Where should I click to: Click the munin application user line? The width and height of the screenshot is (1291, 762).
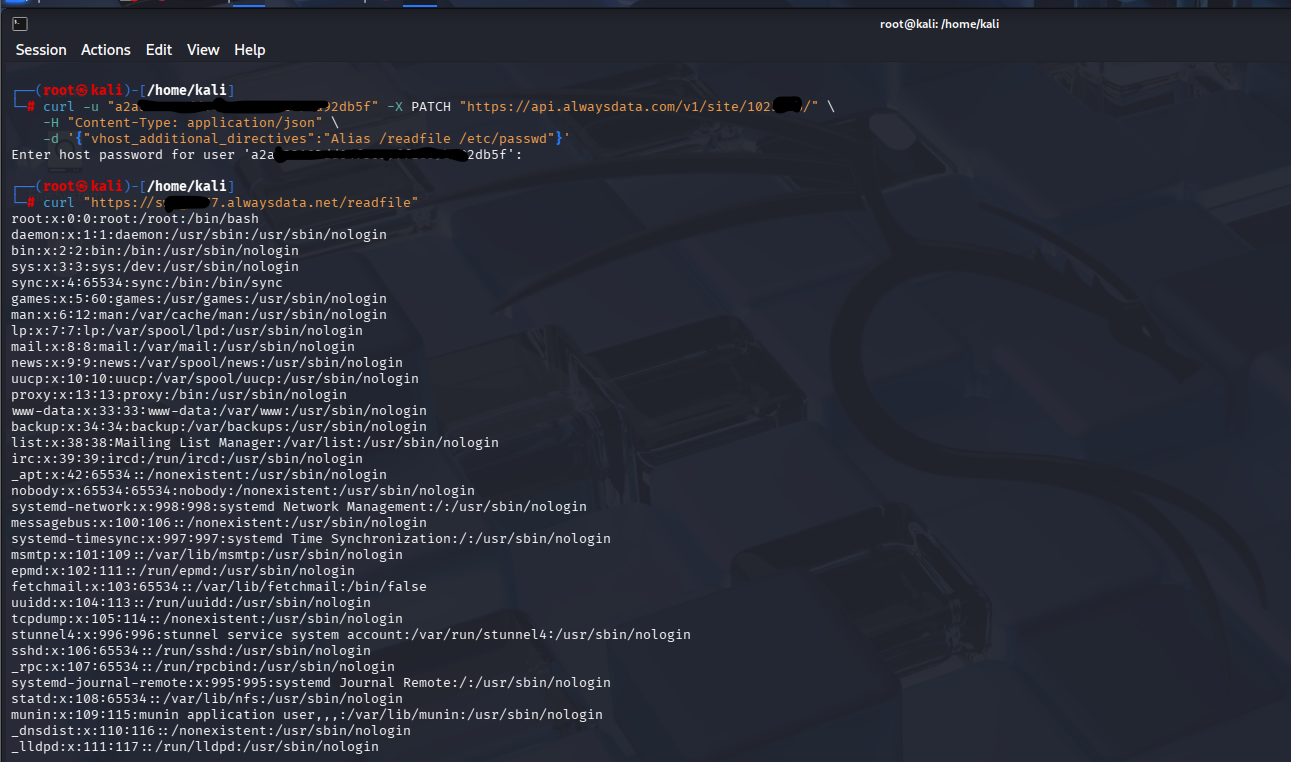click(x=307, y=714)
